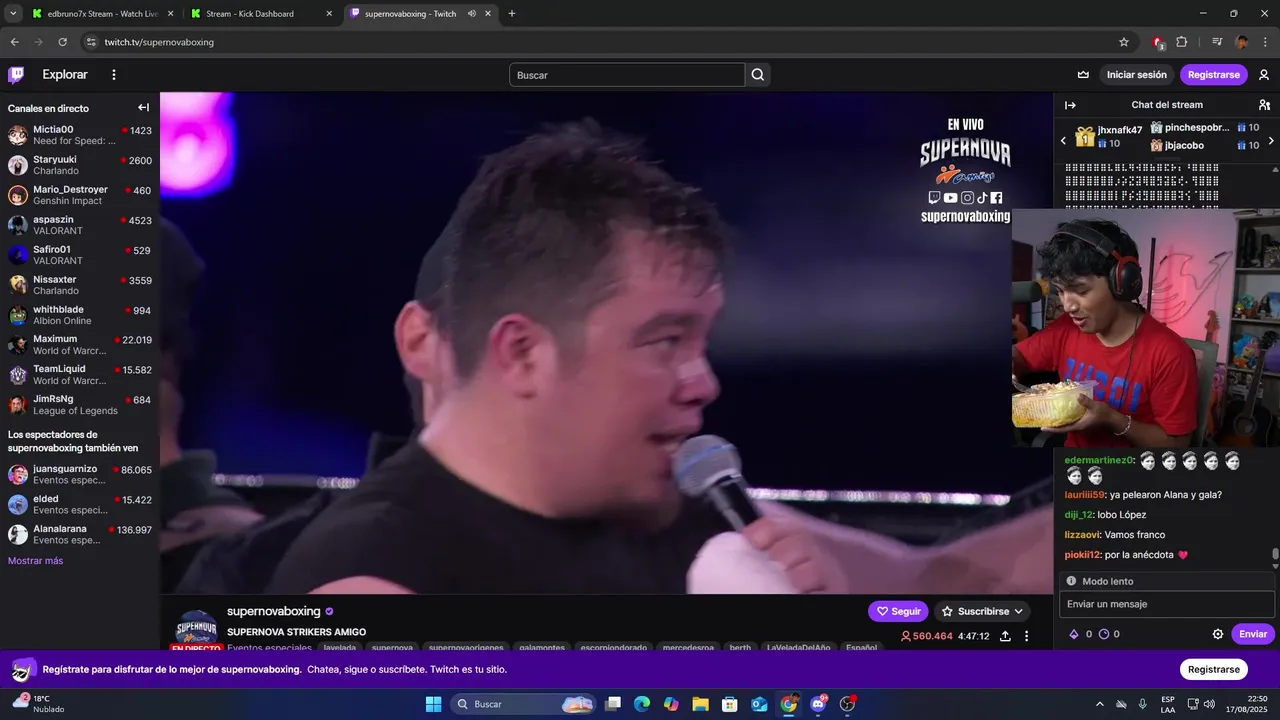Go back with the browser back arrow

tap(14, 42)
